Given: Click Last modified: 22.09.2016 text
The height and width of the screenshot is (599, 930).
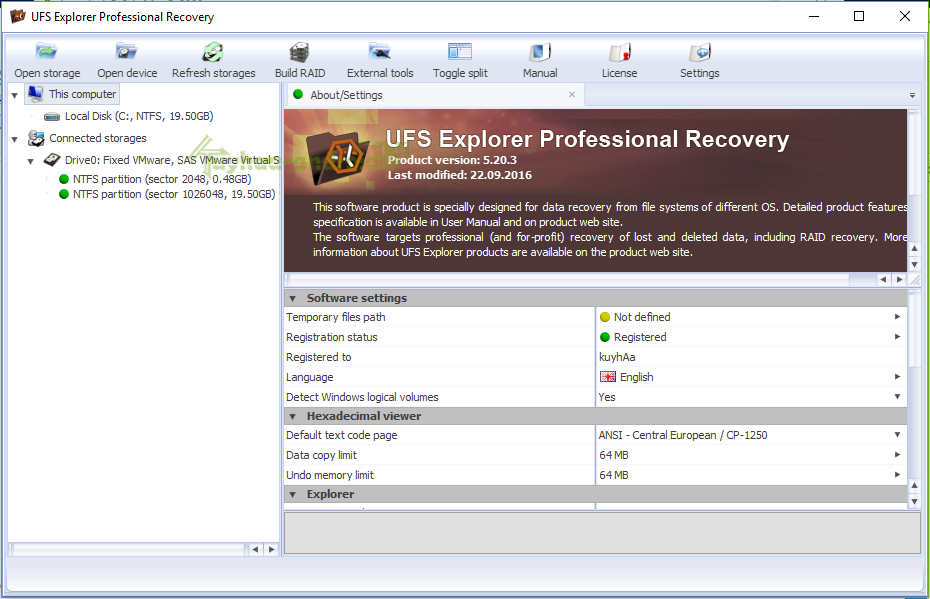Looking at the screenshot, I should (x=460, y=175).
